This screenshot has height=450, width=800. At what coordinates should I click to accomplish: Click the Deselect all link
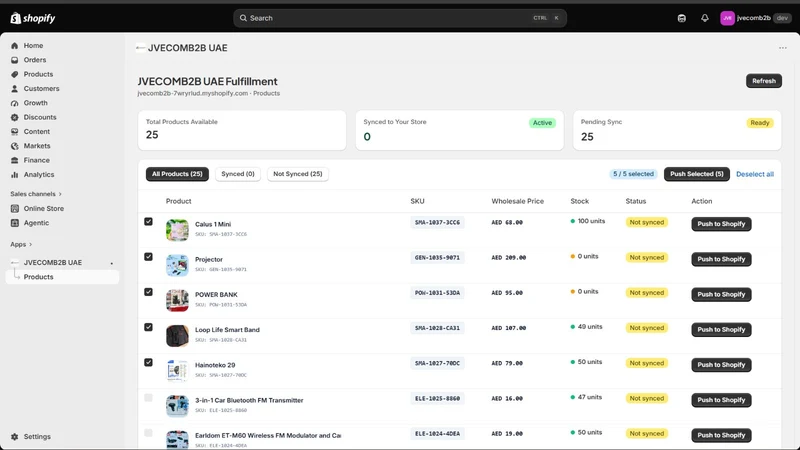click(755, 174)
